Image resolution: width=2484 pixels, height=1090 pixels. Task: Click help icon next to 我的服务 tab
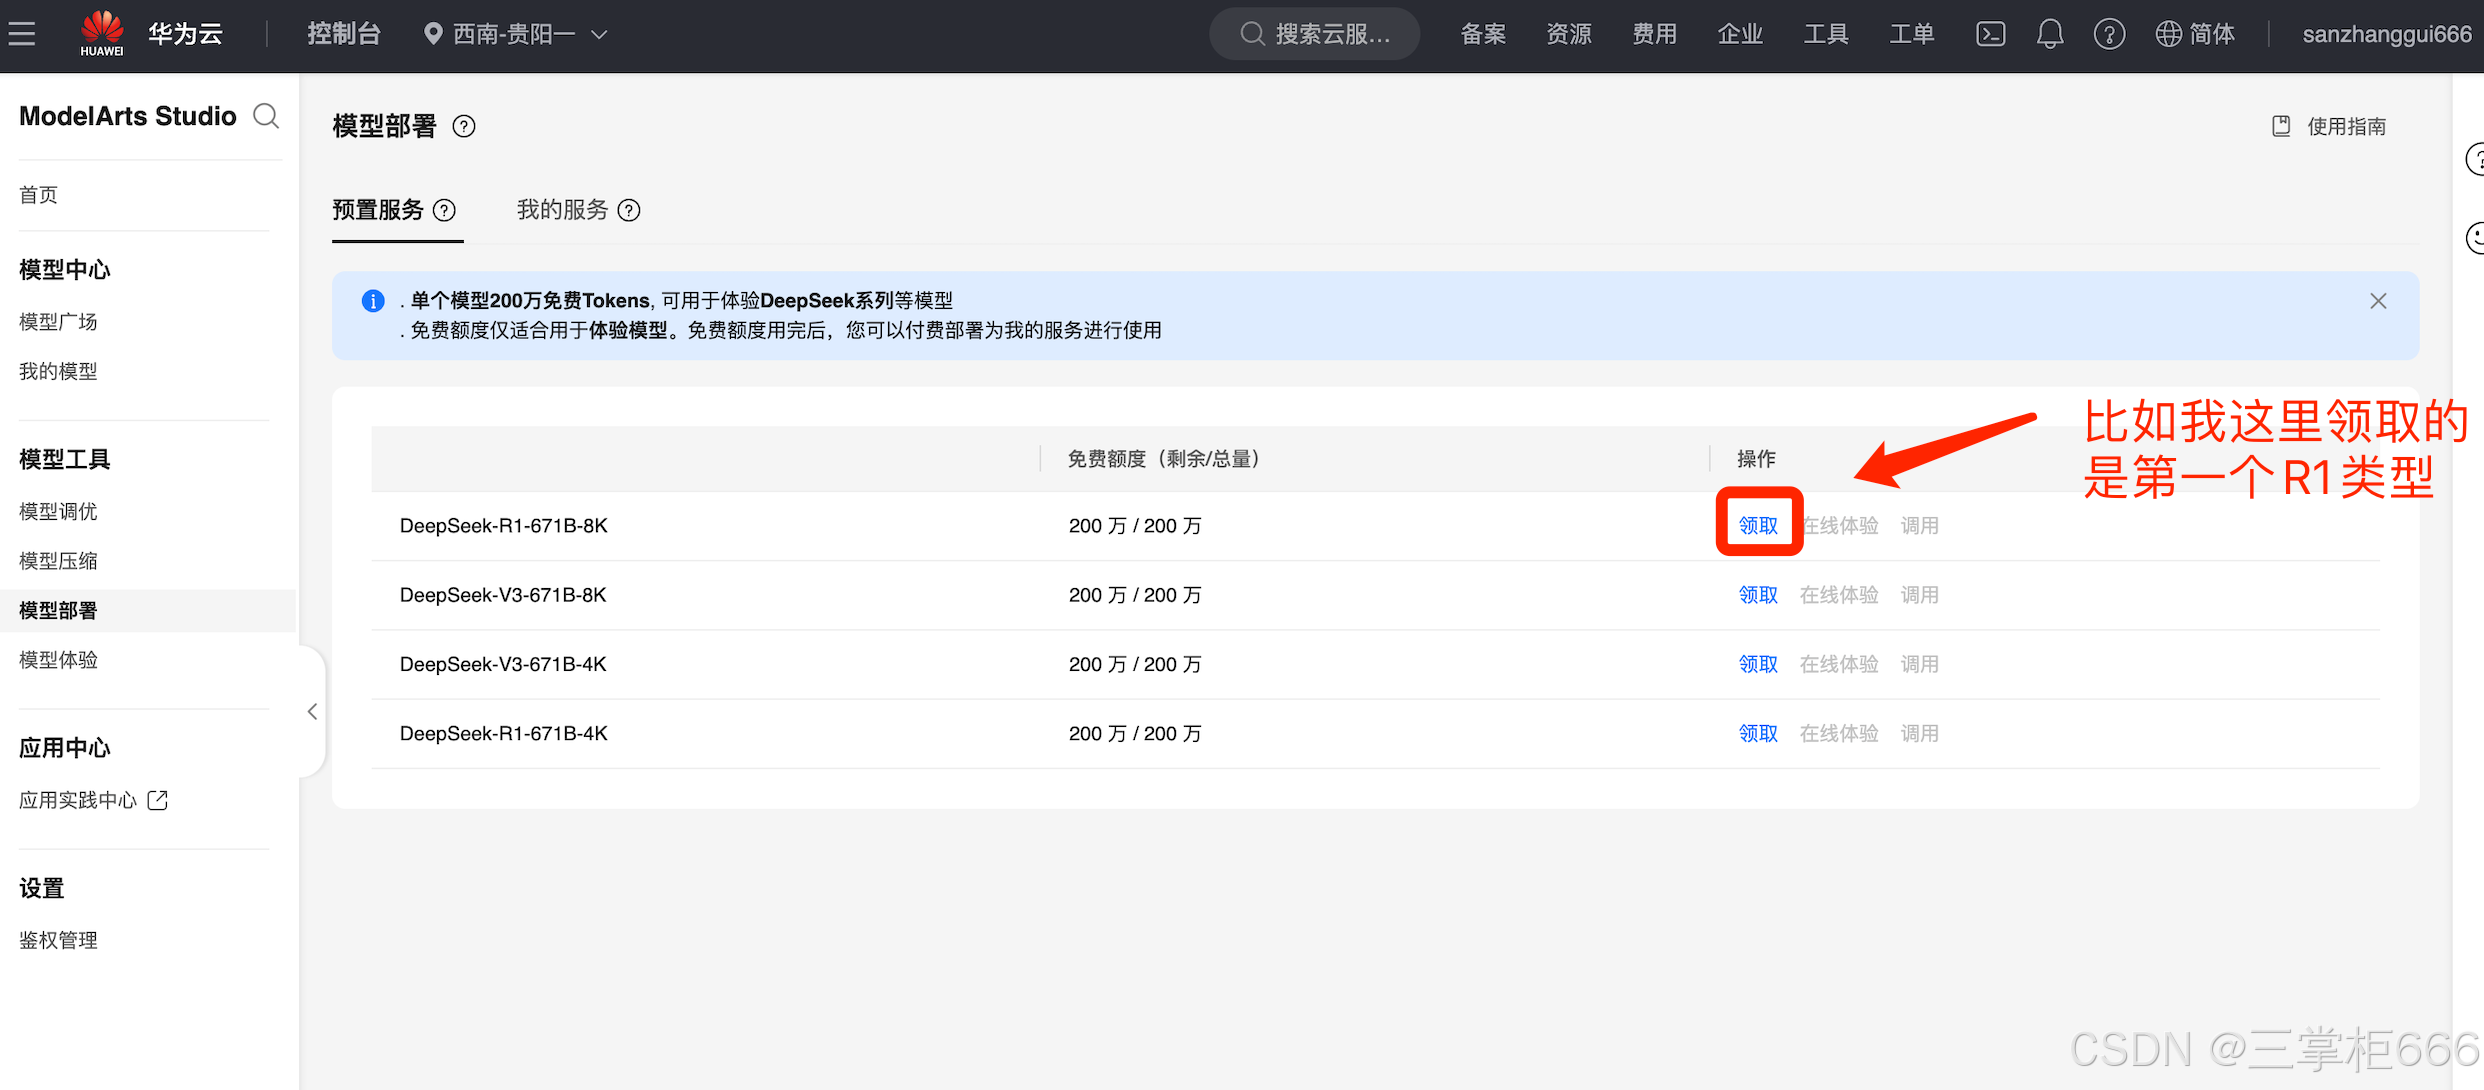click(x=629, y=211)
